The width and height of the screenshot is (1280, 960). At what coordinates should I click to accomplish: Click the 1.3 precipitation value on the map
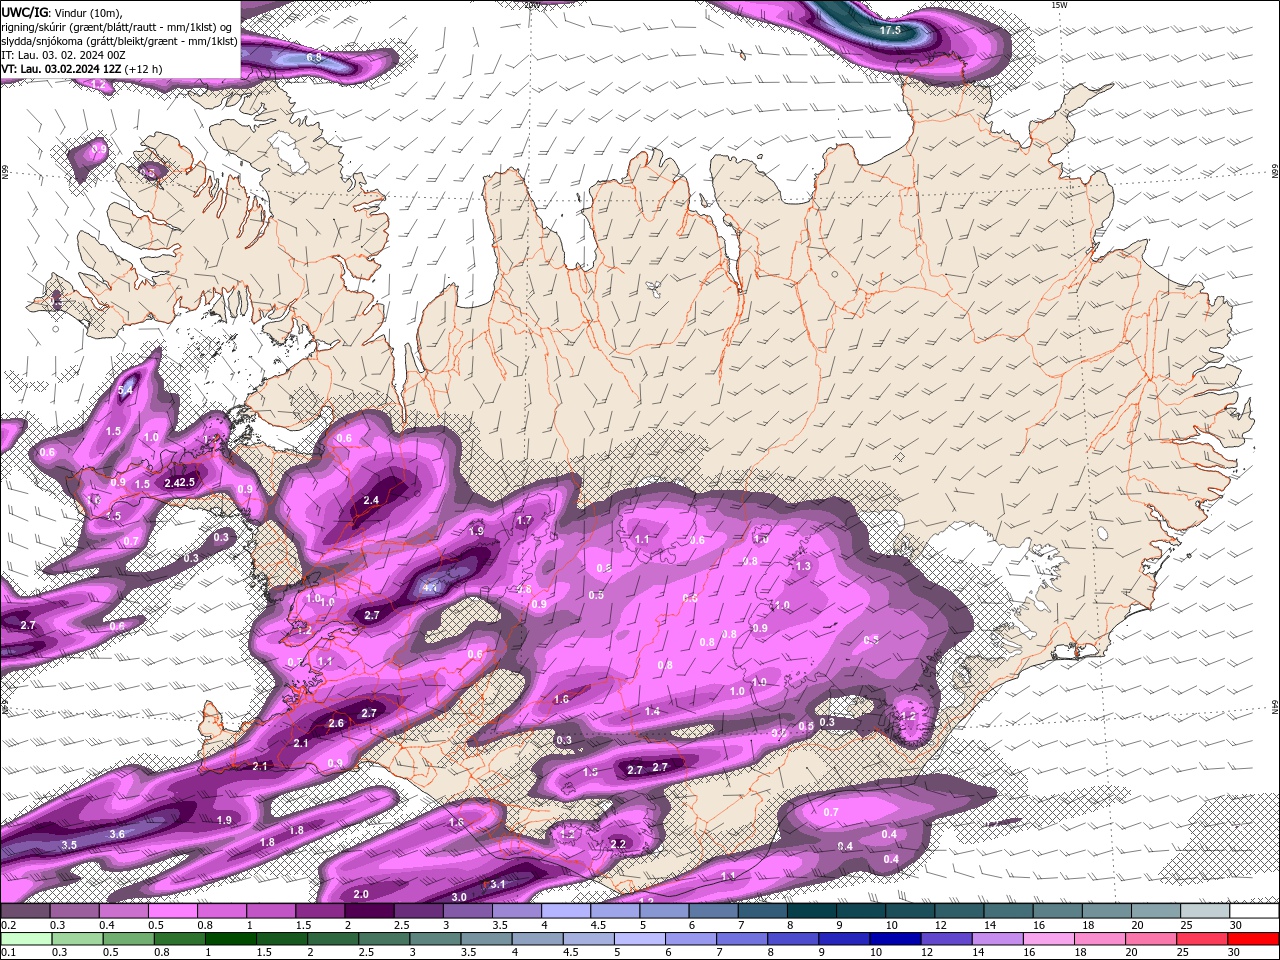(x=803, y=566)
